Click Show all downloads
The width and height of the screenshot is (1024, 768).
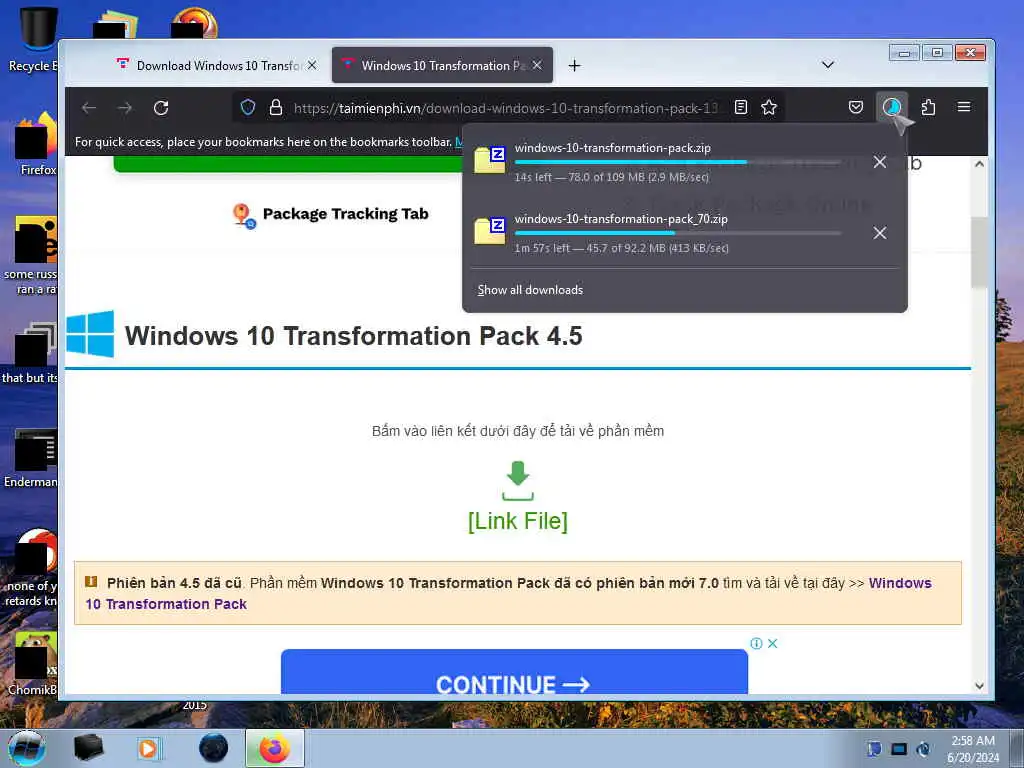click(x=530, y=290)
